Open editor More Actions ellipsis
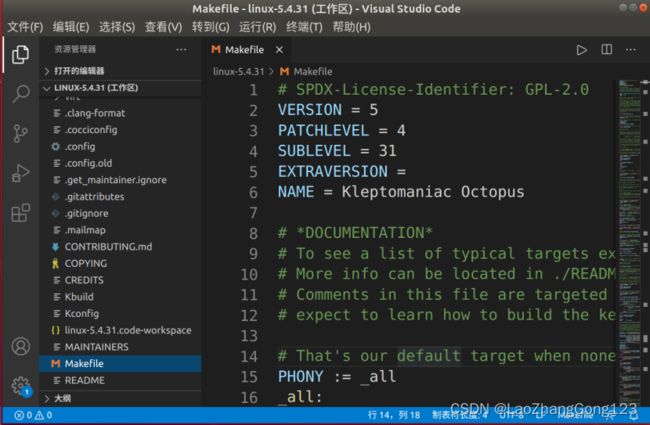Image resolution: width=650 pixels, height=425 pixels. (x=631, y=50)
